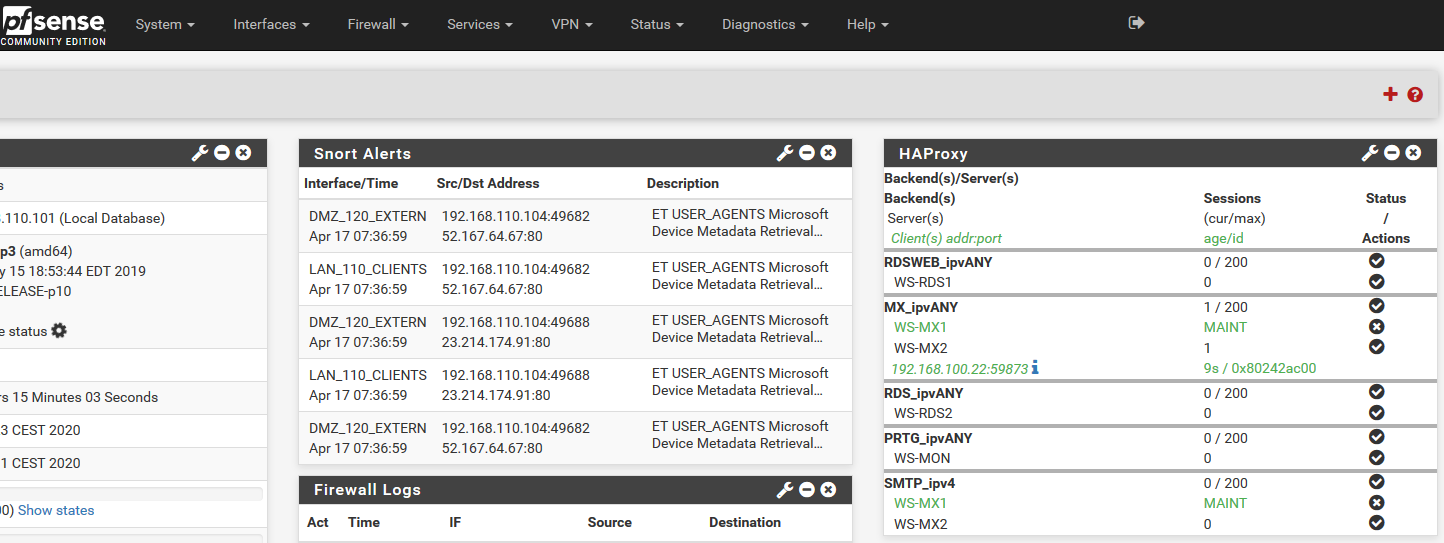Screen dimensions: 1444x543
Task: Minimize the Snort Alerts widget
Action: click(x=807, y=153)
